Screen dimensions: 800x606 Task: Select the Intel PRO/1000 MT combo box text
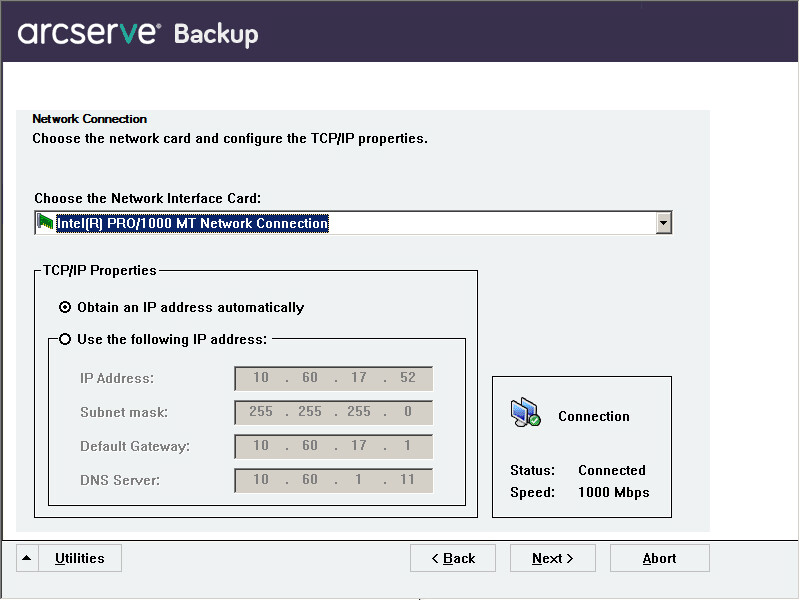pyautogui.click(x=192, y=224)
